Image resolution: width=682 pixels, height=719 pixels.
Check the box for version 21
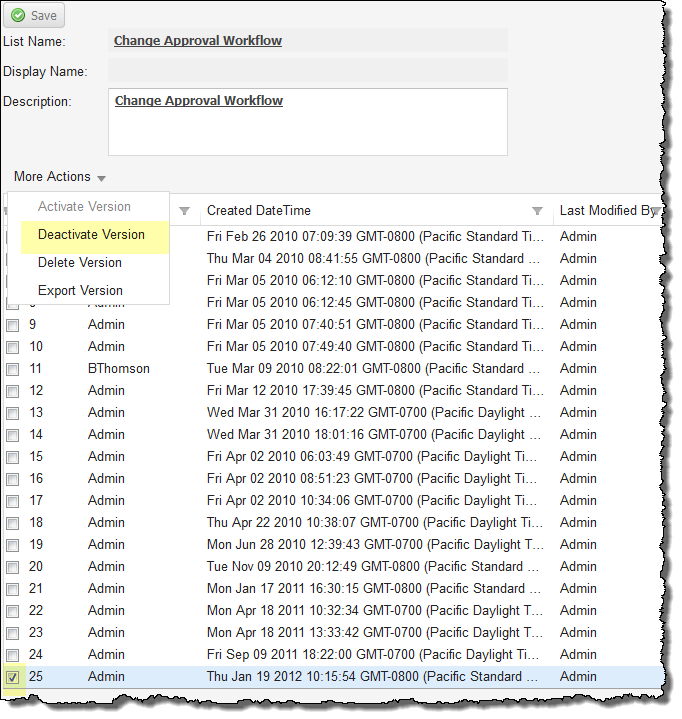(12, 589)
